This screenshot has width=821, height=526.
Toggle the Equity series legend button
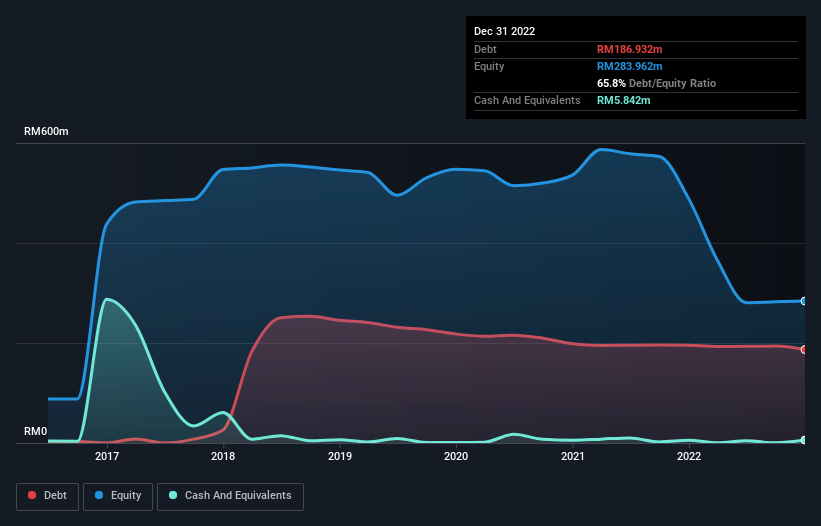click(118, 496)
